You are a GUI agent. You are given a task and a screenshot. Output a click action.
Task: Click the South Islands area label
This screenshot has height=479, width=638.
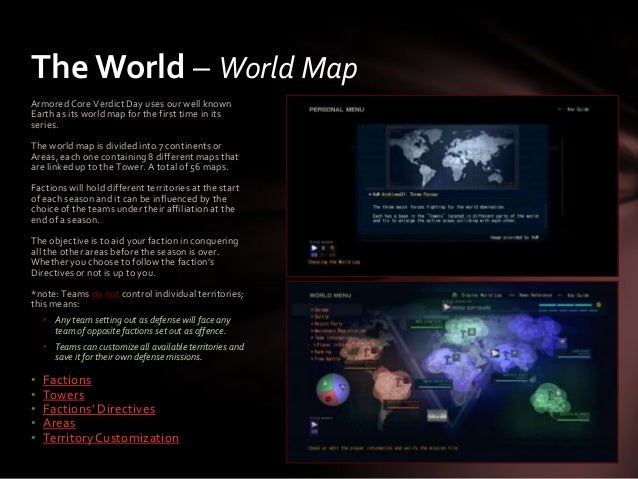[x=573, y=416]
